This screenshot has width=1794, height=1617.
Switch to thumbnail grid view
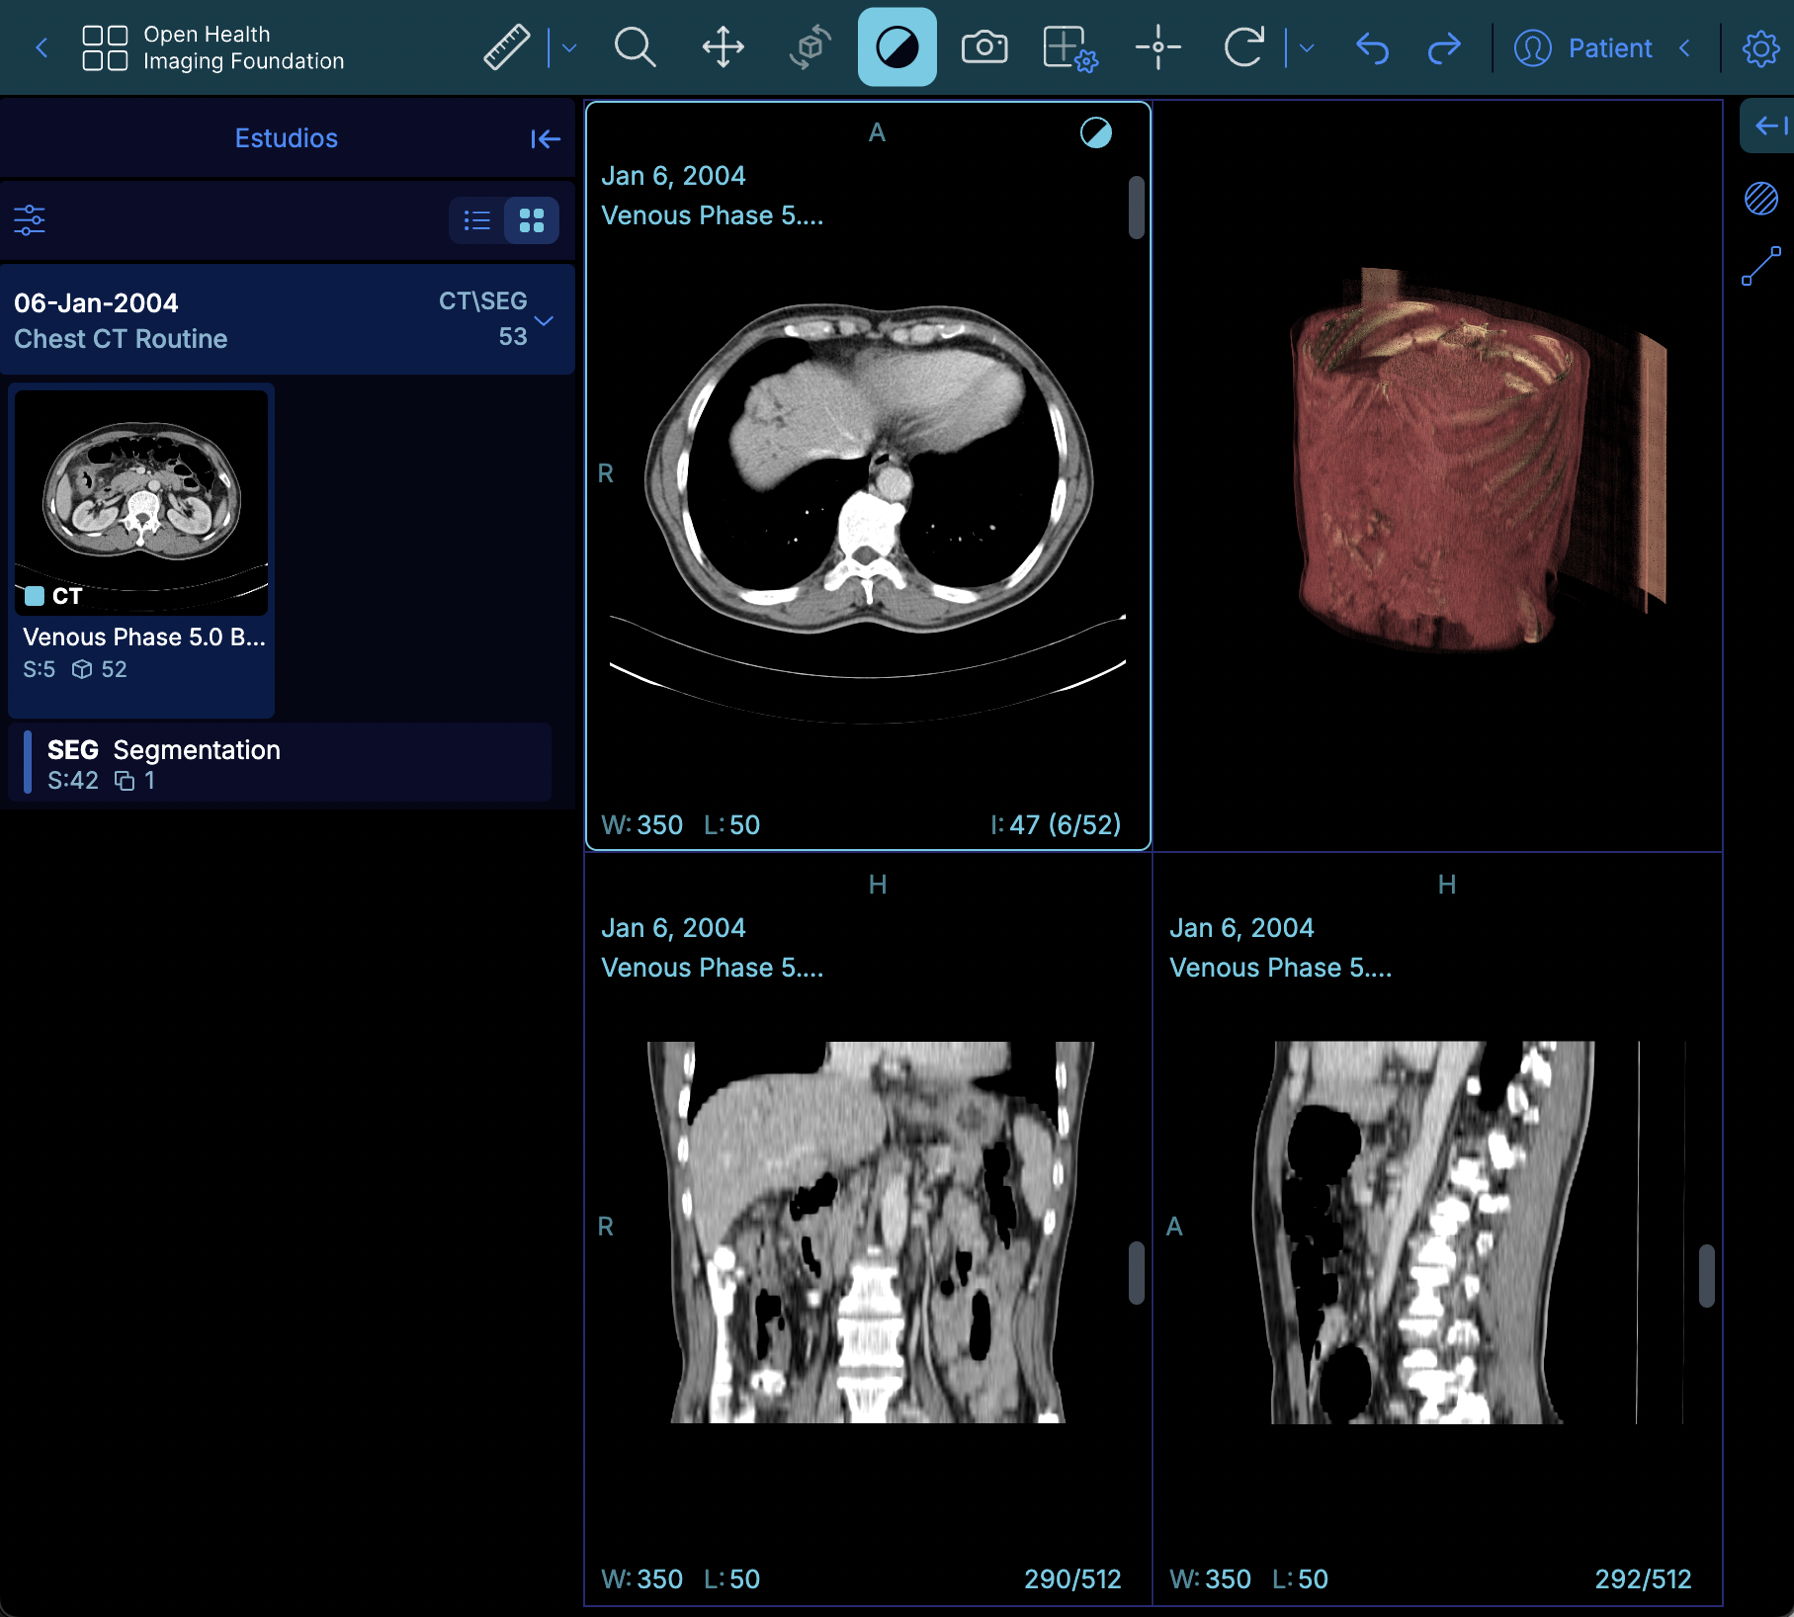(x=532, y=220)
